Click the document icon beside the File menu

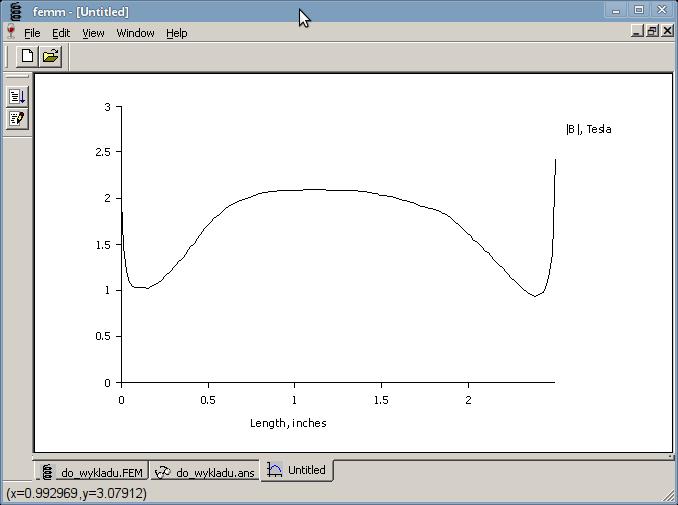coord(11,32)
